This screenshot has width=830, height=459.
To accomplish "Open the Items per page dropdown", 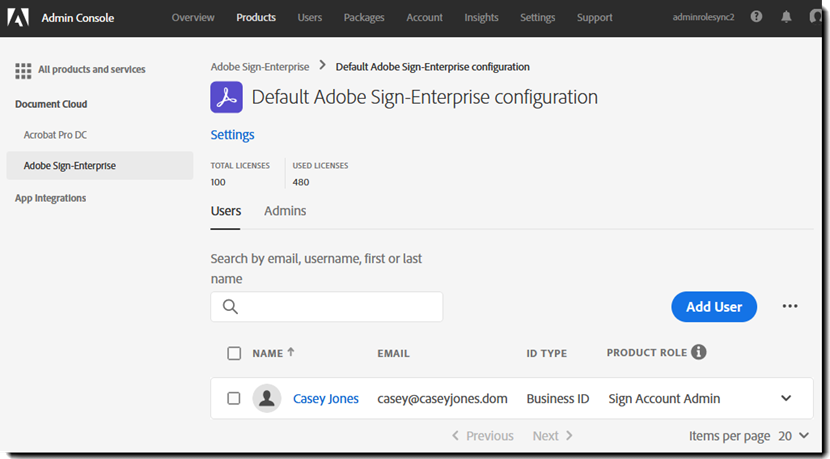I will [794, 436].
